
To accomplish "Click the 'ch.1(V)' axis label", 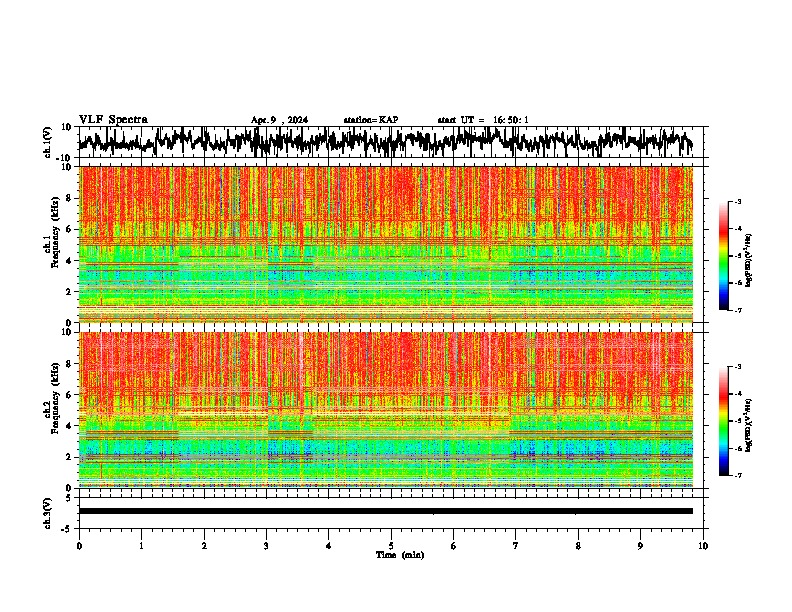I will (x=48, y=142).
